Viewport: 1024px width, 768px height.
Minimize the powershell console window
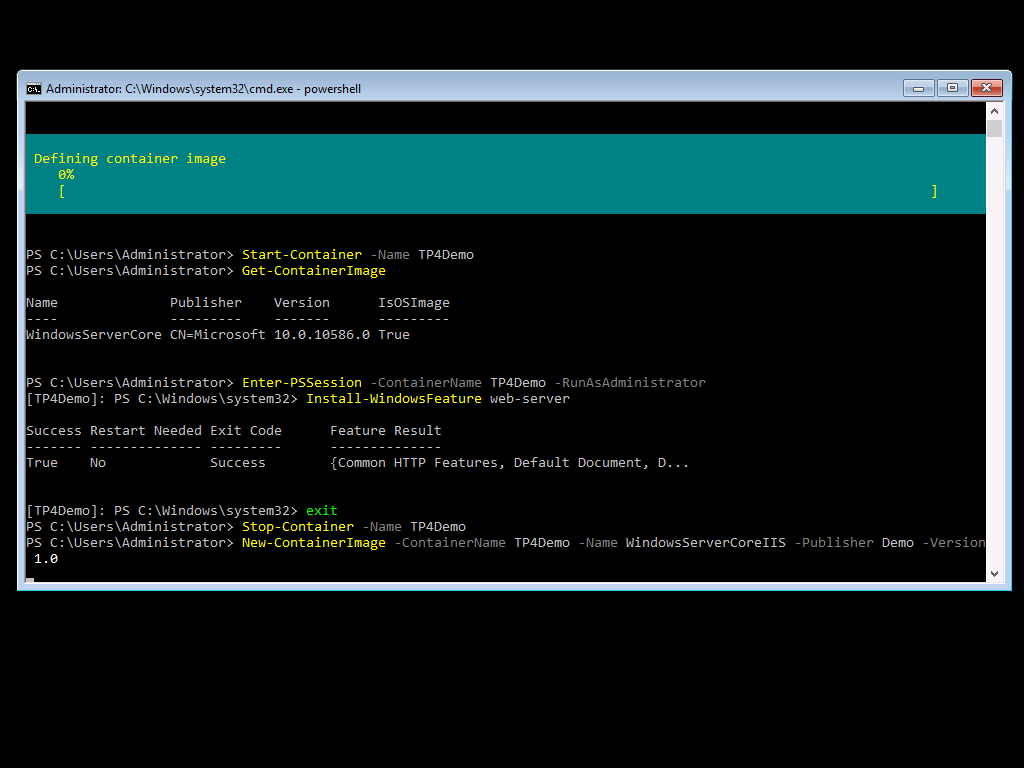coord(919,88)
